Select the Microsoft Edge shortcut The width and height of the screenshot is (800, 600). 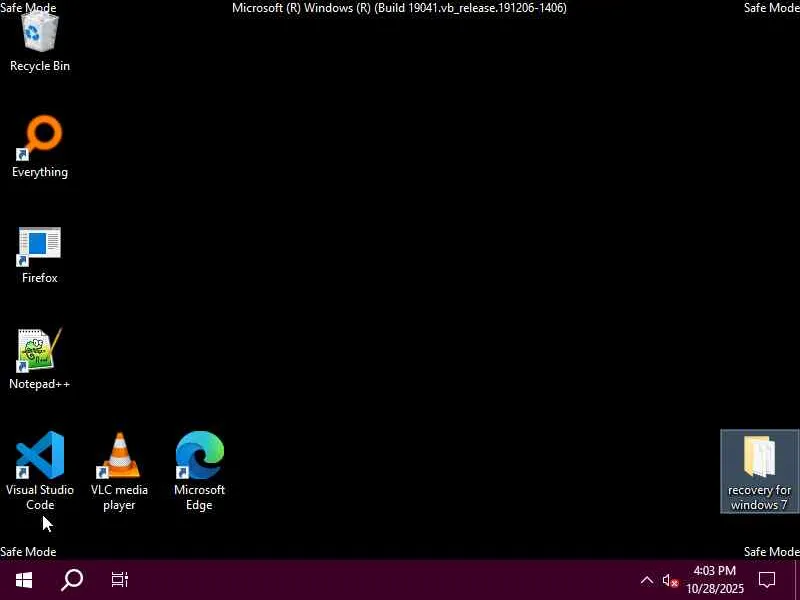coord(199,470)
